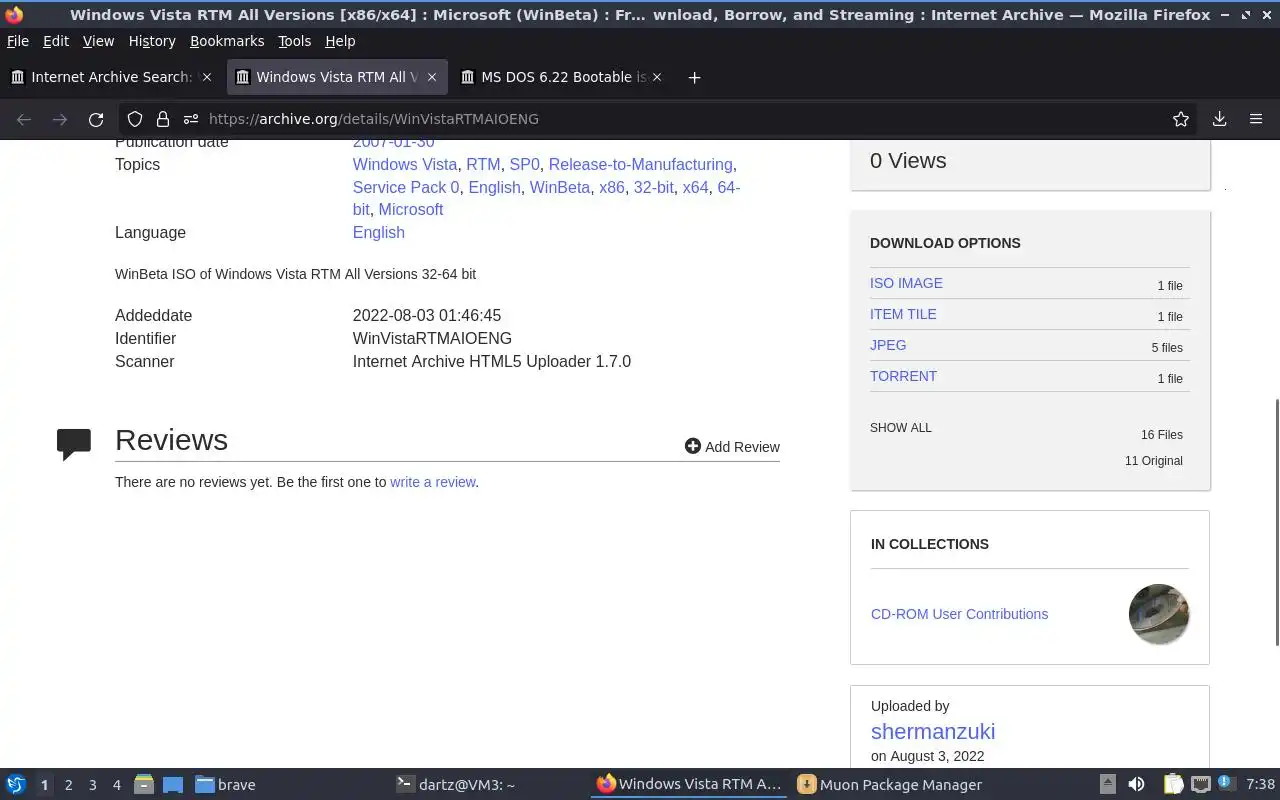Screen dimensions: 1280x800
Task: Open the Help menu
Action: 340,41
